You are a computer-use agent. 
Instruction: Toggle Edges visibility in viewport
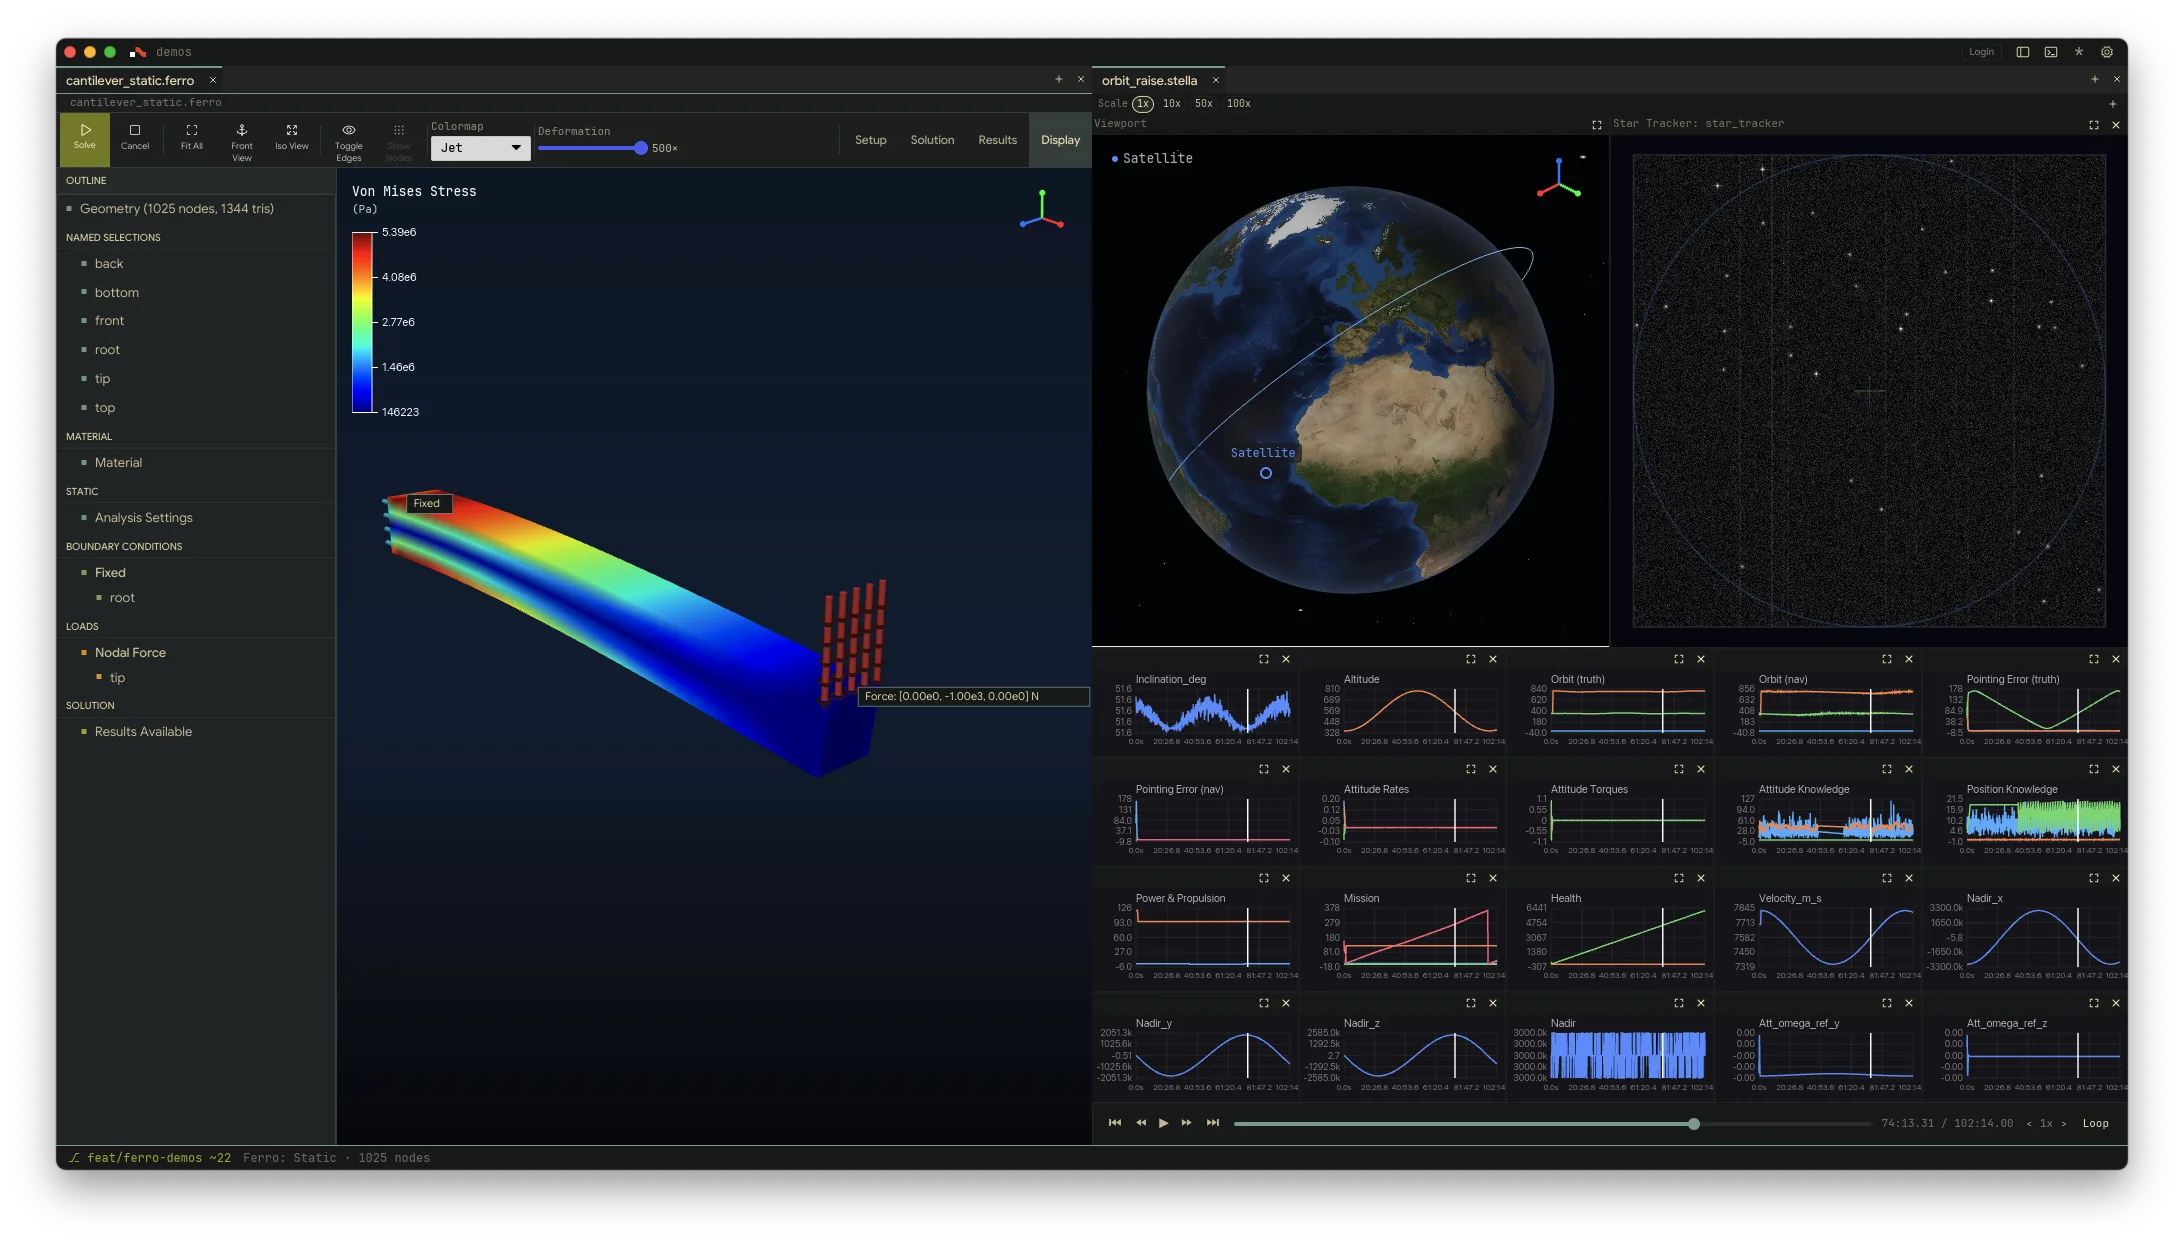coord(349,142)
